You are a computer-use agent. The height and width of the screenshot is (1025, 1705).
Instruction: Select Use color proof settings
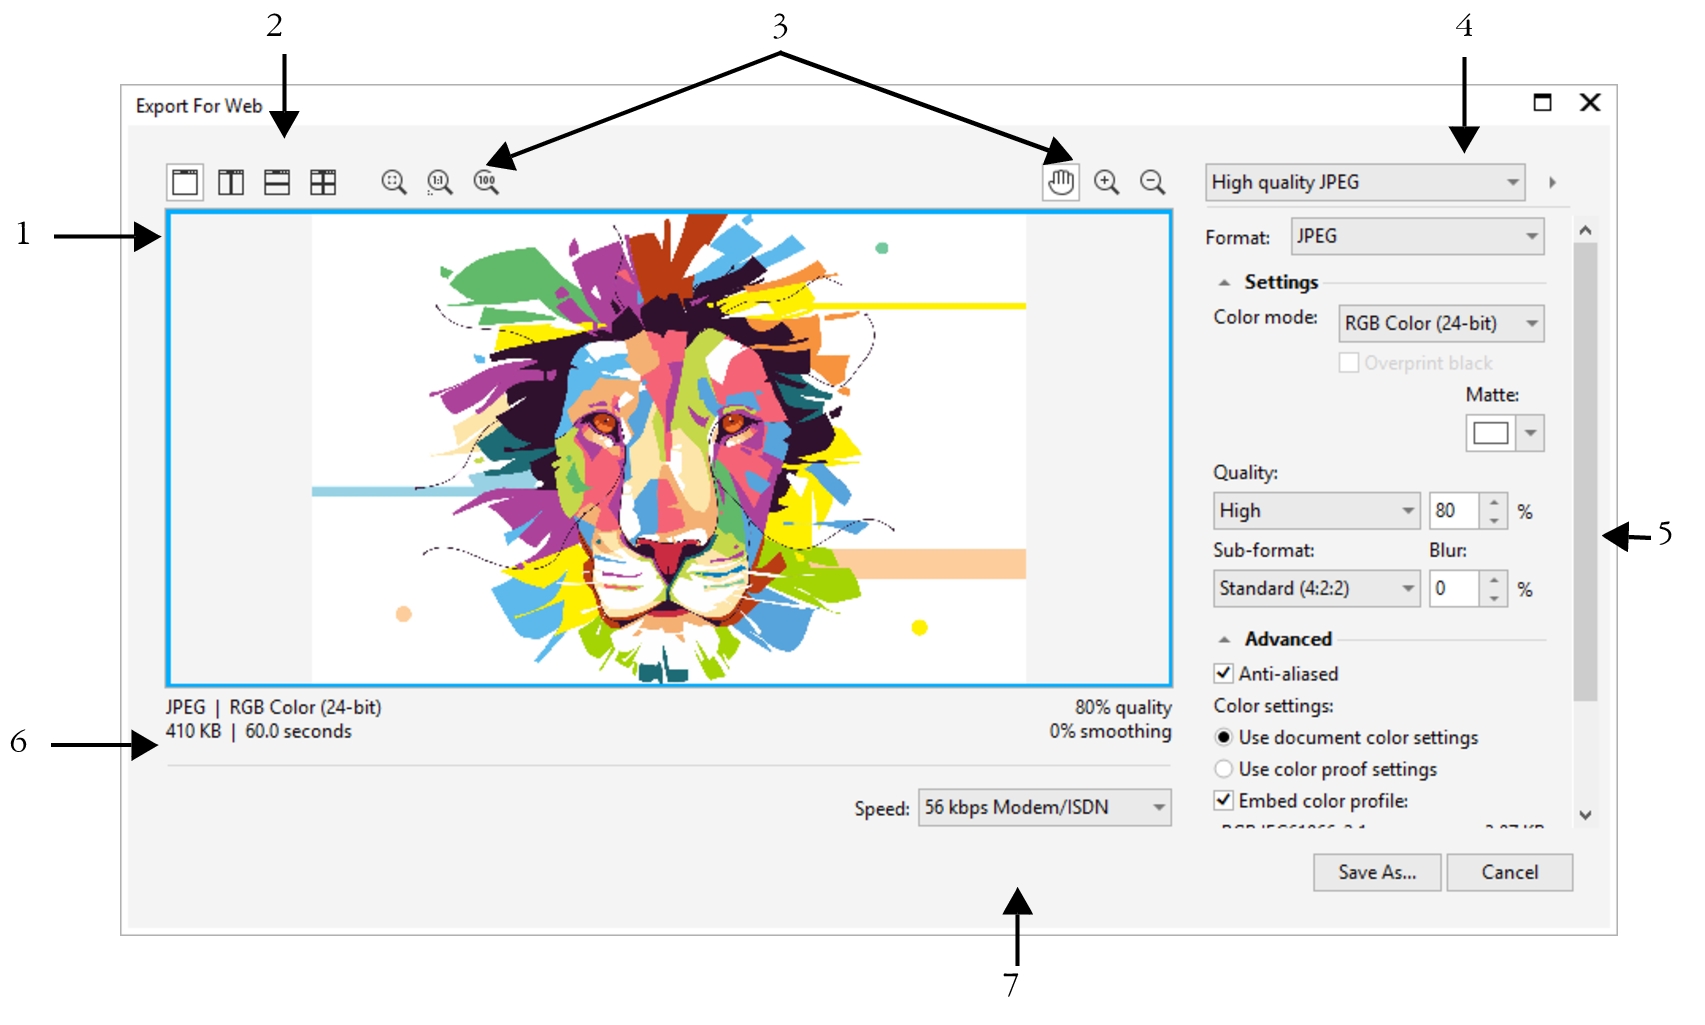pos(1222,769)
